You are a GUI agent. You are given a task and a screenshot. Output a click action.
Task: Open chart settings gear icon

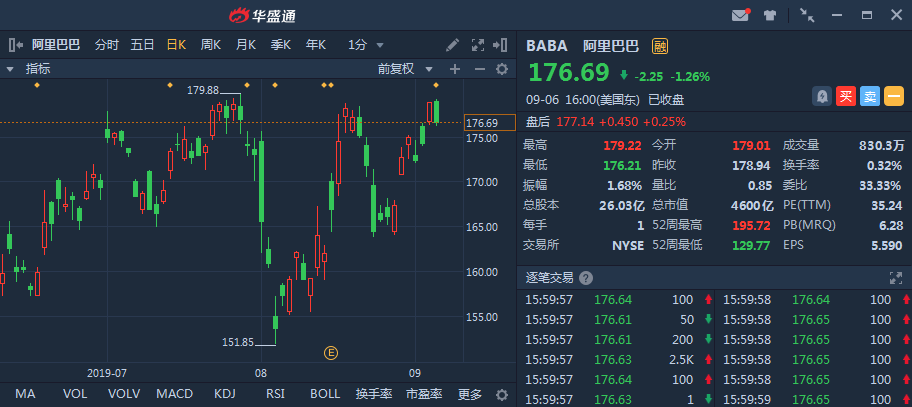tap(502, 69)
